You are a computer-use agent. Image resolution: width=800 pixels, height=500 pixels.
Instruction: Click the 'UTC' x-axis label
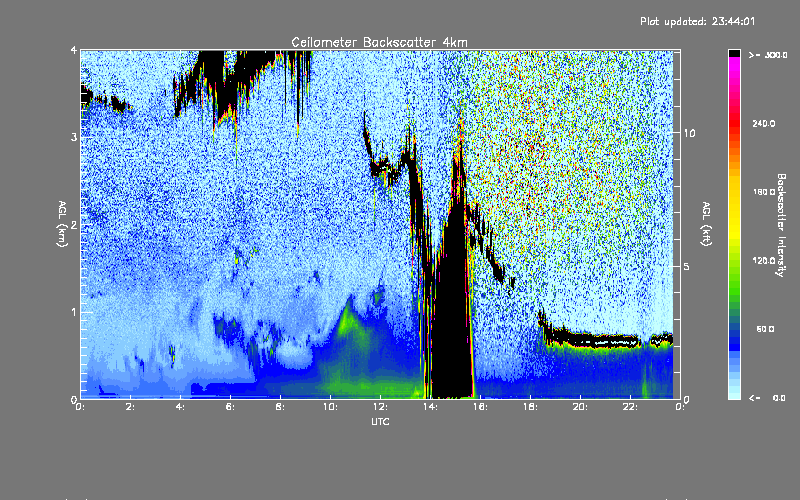tap(380, 421)
